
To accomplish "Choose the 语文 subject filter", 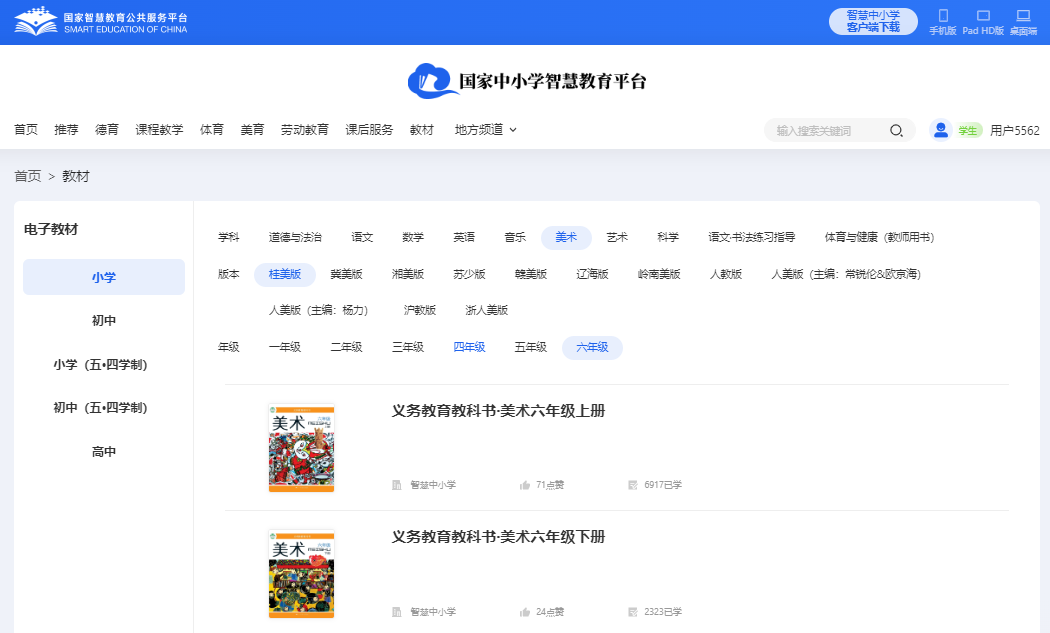I will point(362,237).
